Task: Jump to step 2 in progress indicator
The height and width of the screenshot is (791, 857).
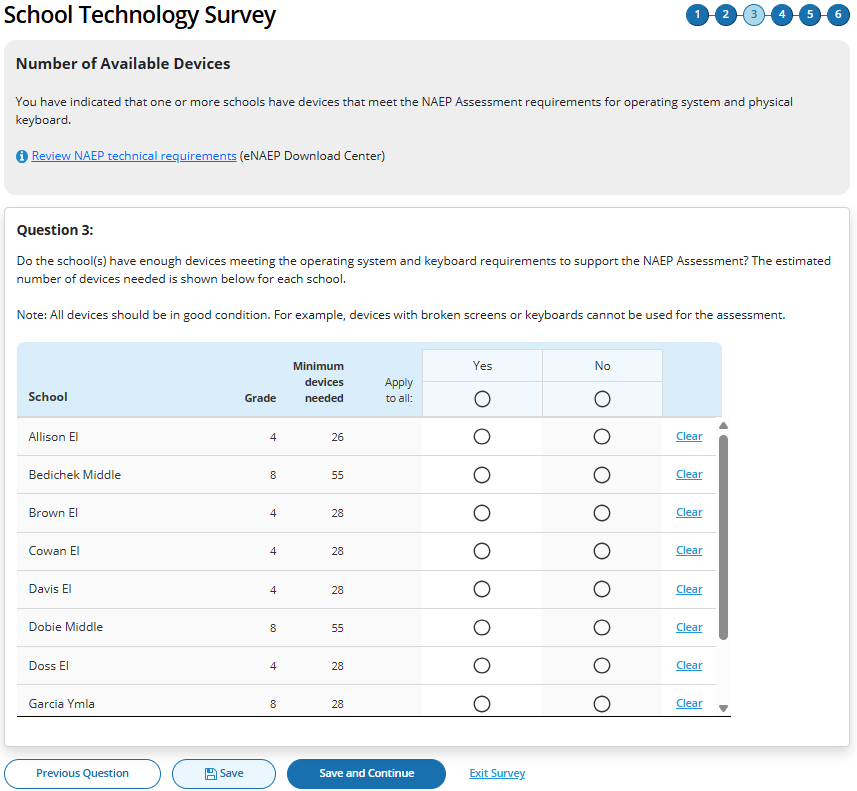Action: [725, 15]
